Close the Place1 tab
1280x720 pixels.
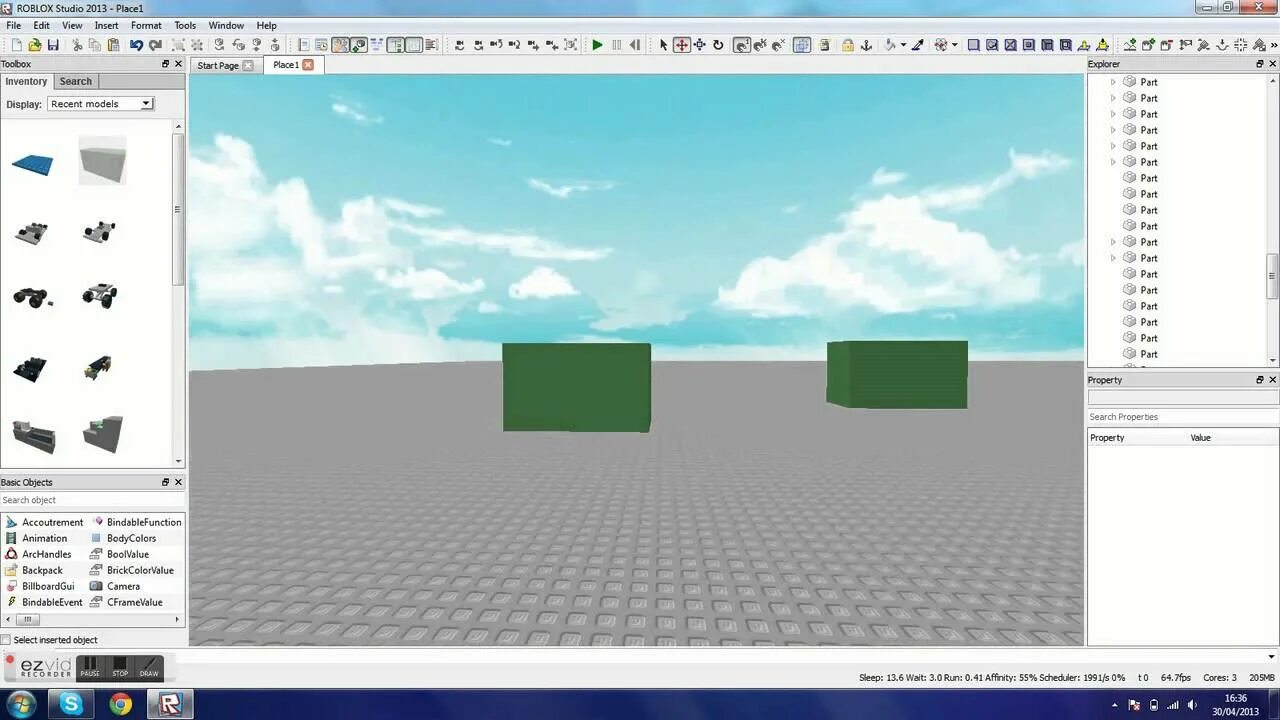308,65
